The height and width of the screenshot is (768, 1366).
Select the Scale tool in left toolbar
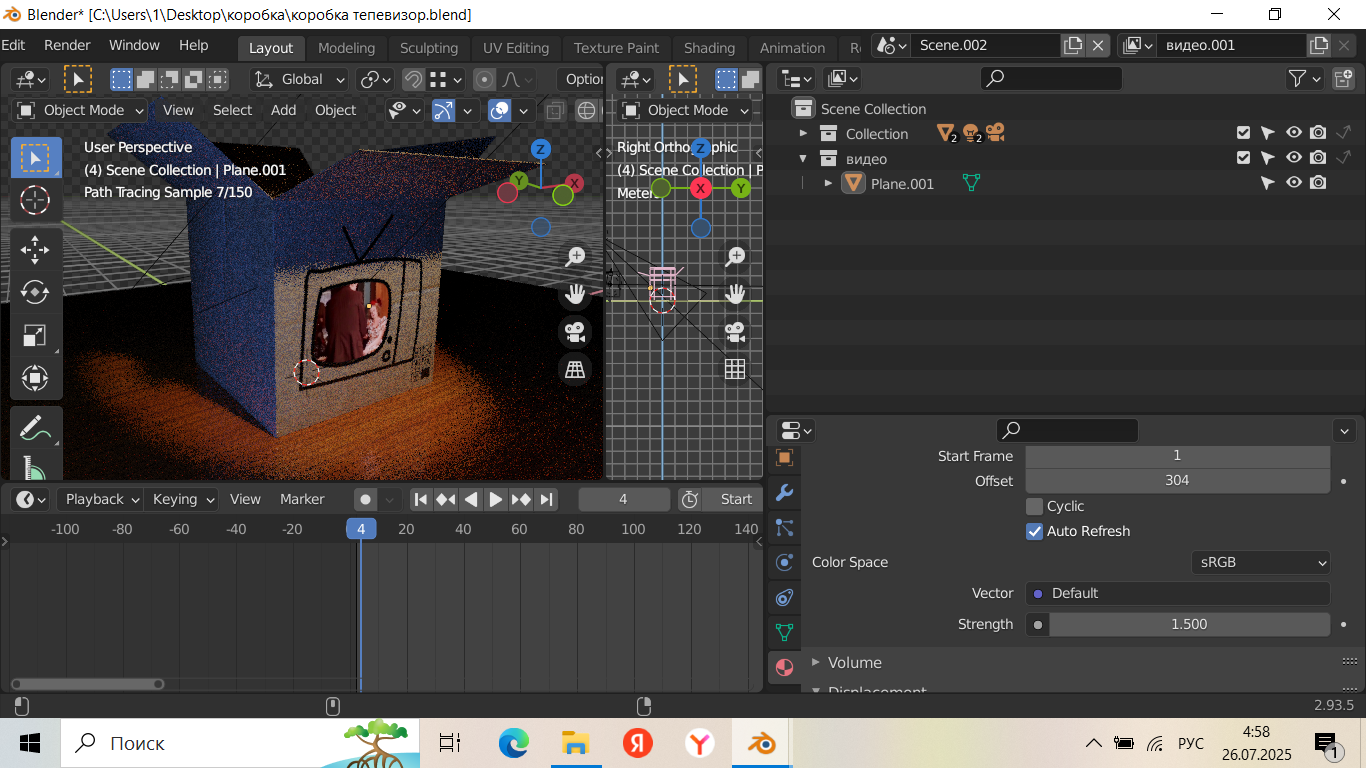pyautogui.click(x=35, y=335)
